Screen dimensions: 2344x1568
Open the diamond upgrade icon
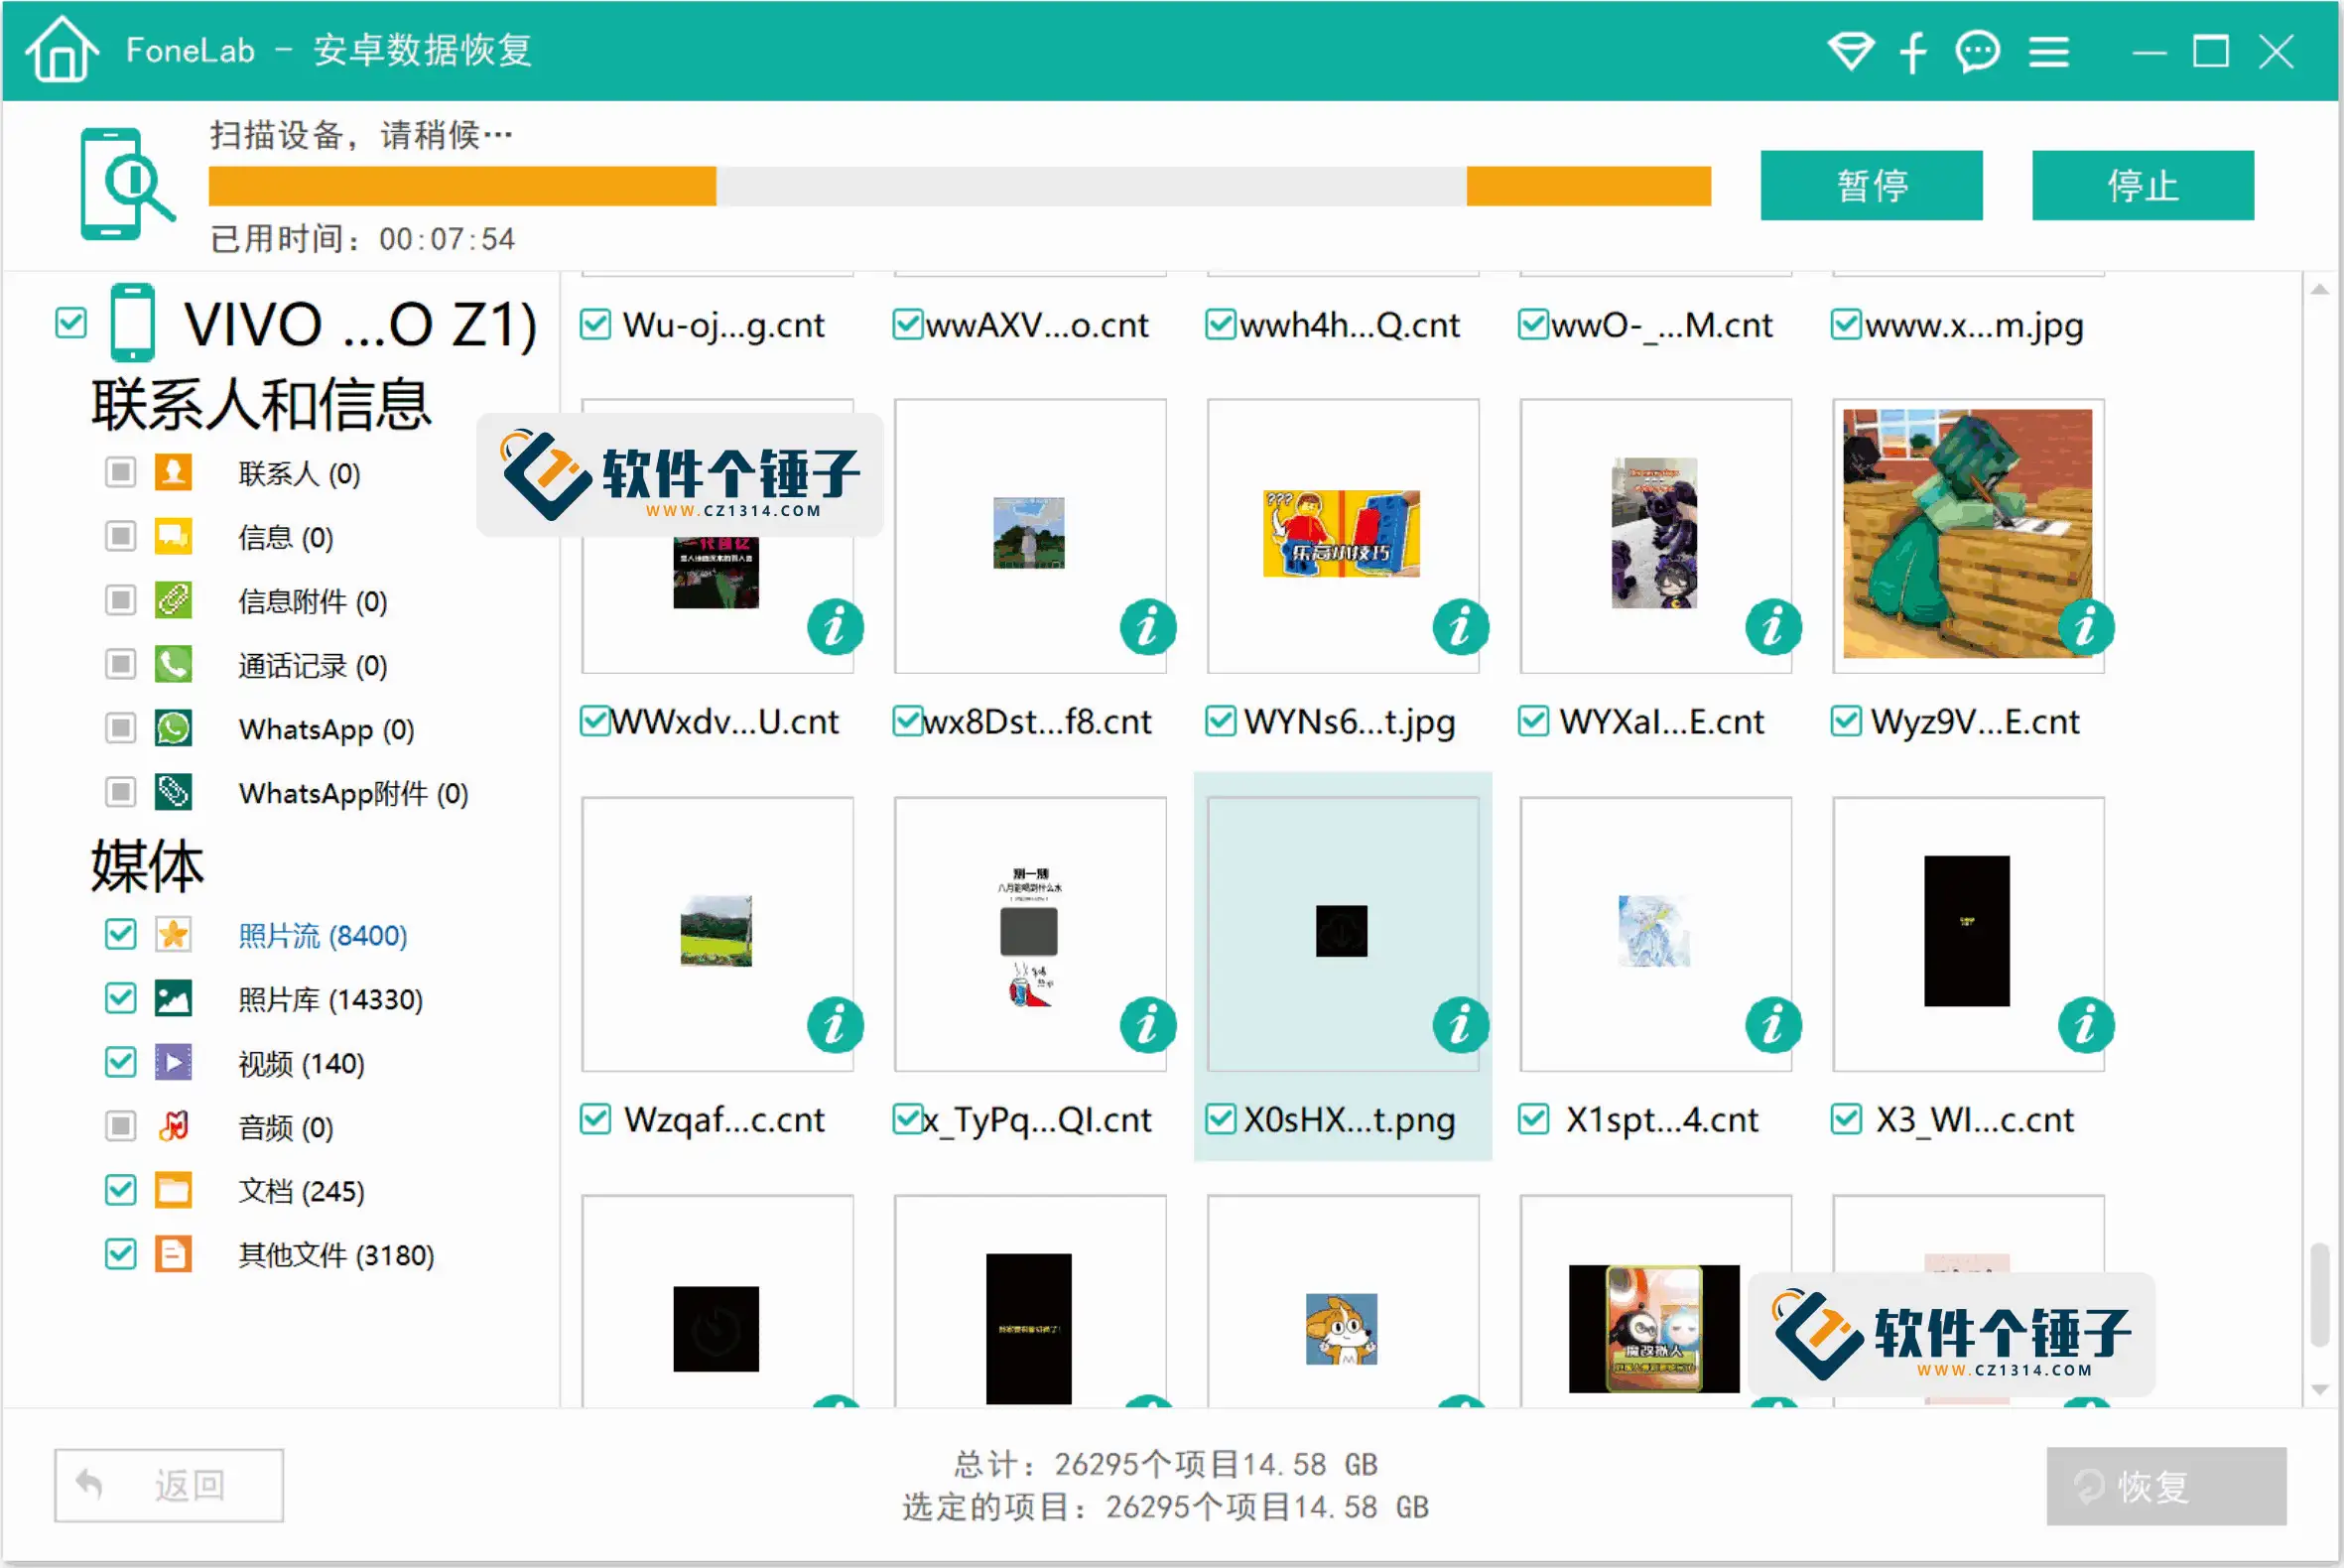pyautogui.click(x=1850, y=51)
